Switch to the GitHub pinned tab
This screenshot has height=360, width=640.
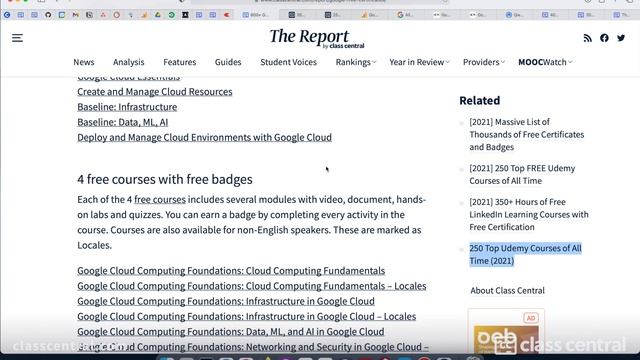point(48,15)
